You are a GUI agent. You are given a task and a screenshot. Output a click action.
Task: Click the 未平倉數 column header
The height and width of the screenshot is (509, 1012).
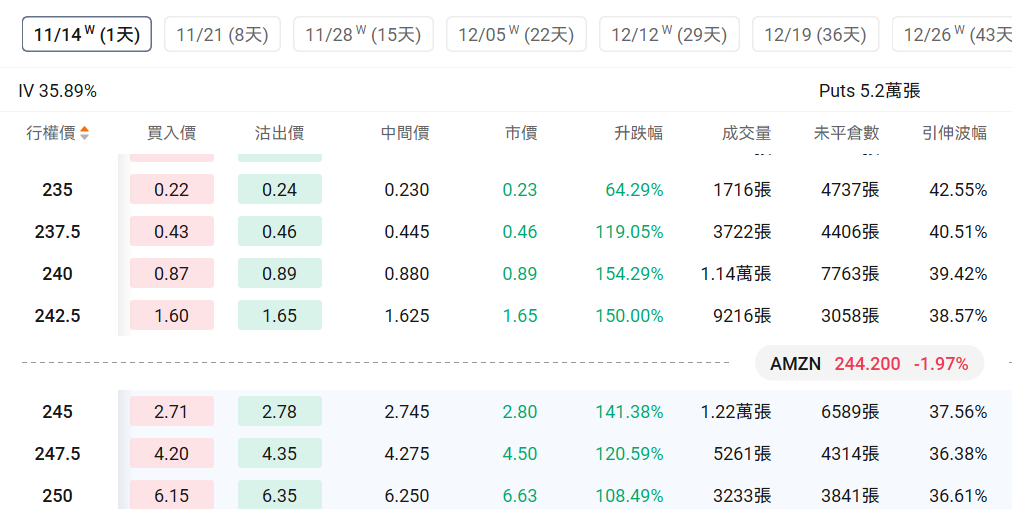tap(846, 133)
